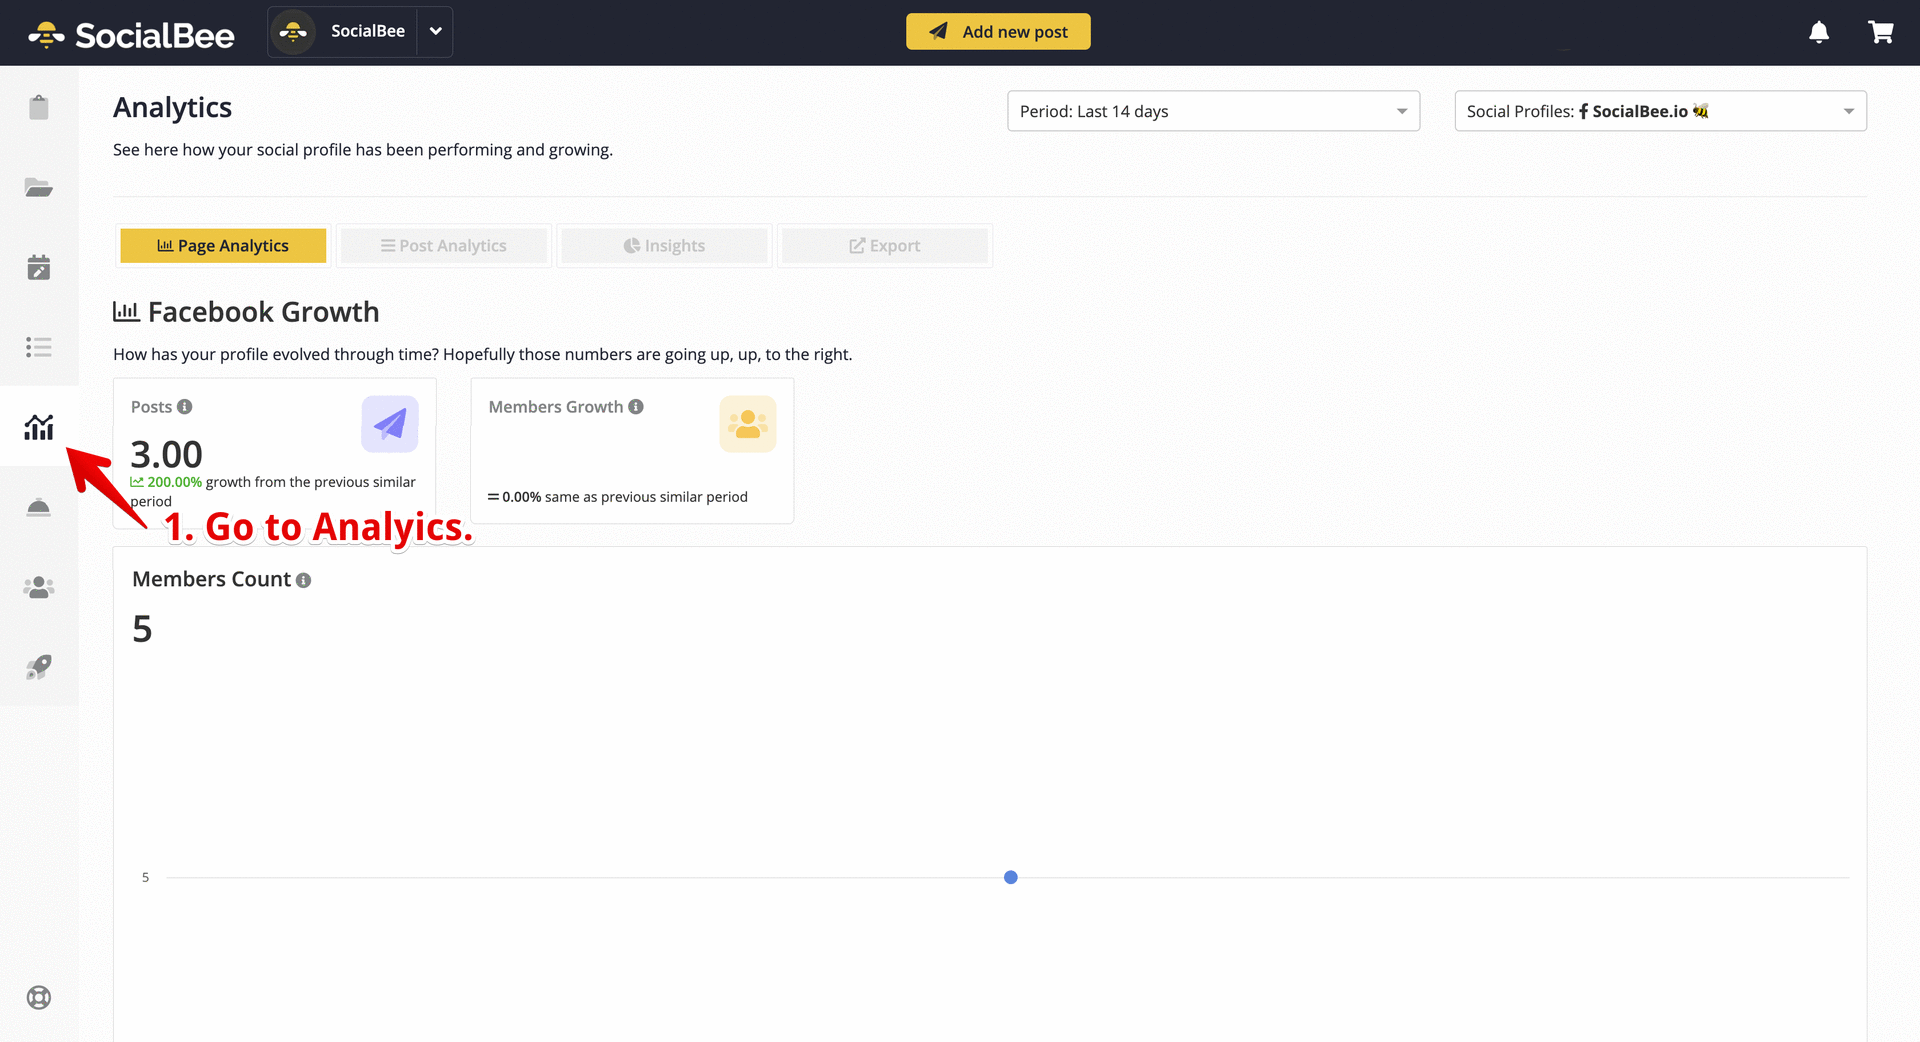1920x1042 pixels.
Task: Open the Social Profiles dropdown
Action: [1660, 111]
